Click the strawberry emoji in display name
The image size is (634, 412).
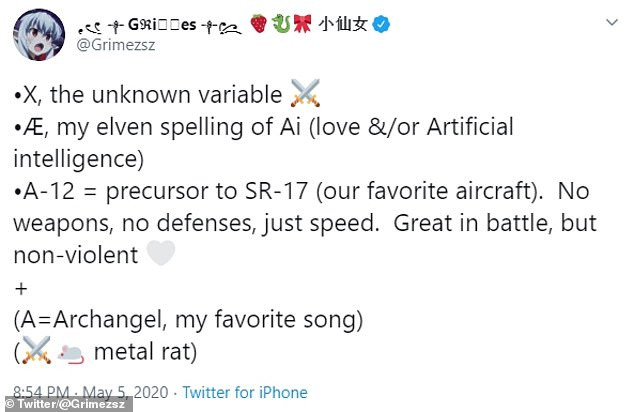(x=259, y=23)
